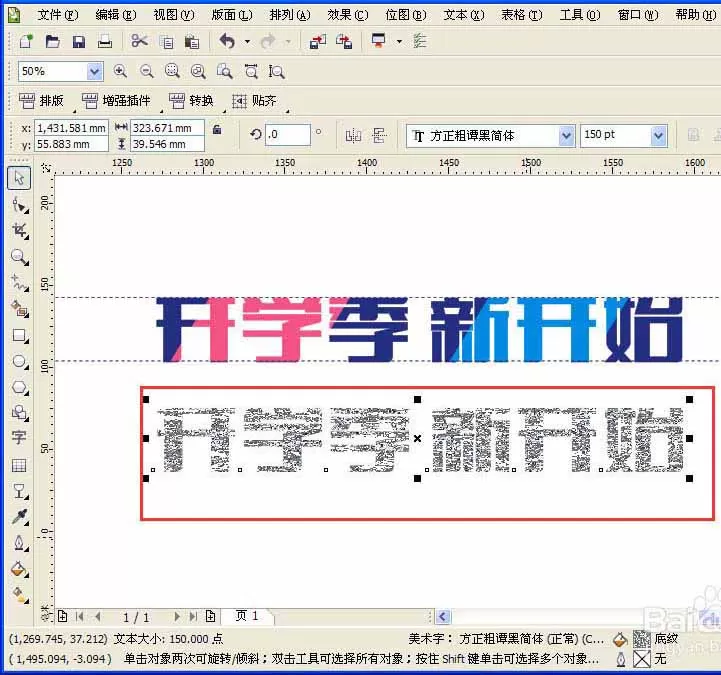Select the Crop tool

20,230
